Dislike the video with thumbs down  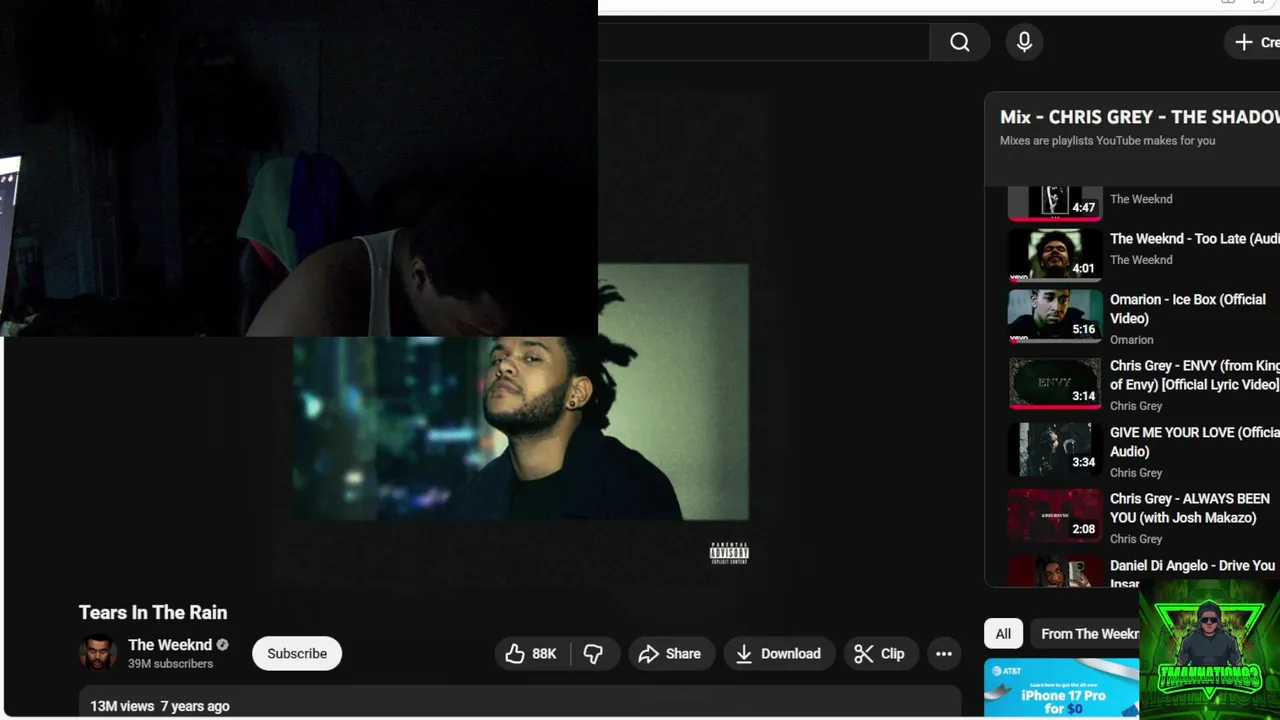click(x=594, y=654)
